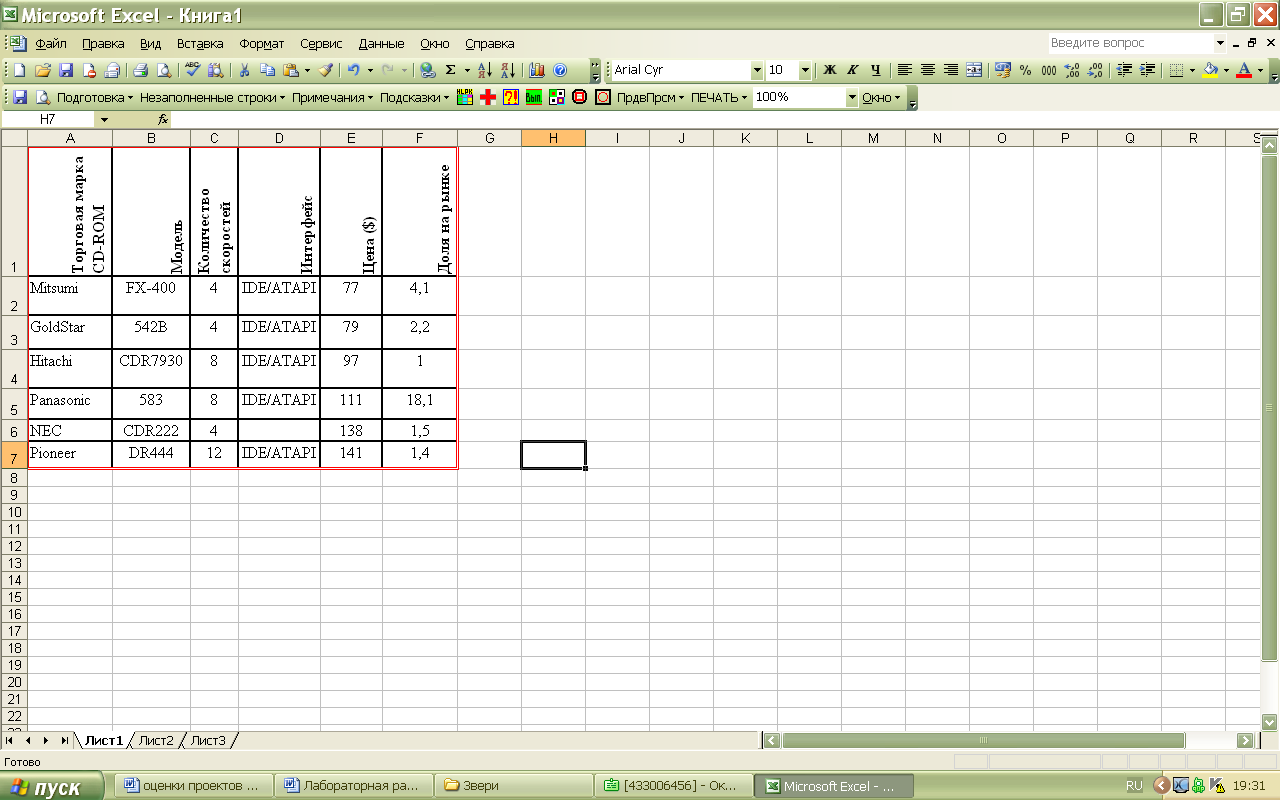Switch to the Лист3 sheet tab
Image resolution: width=1280 pixels, height=800 pixels.
(x=209, y=741)
